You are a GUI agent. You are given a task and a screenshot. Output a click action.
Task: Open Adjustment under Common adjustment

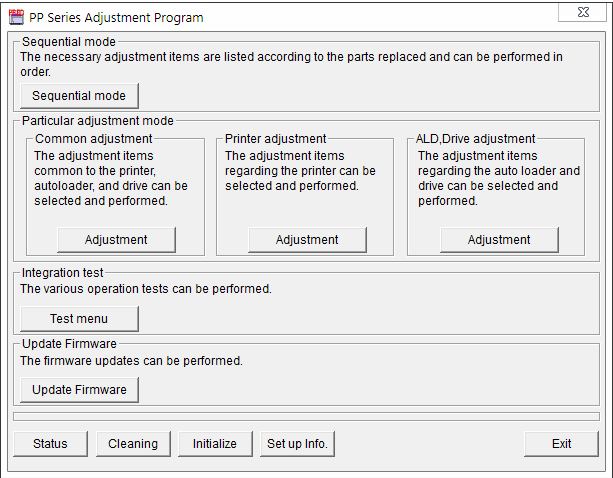(116, 240)
